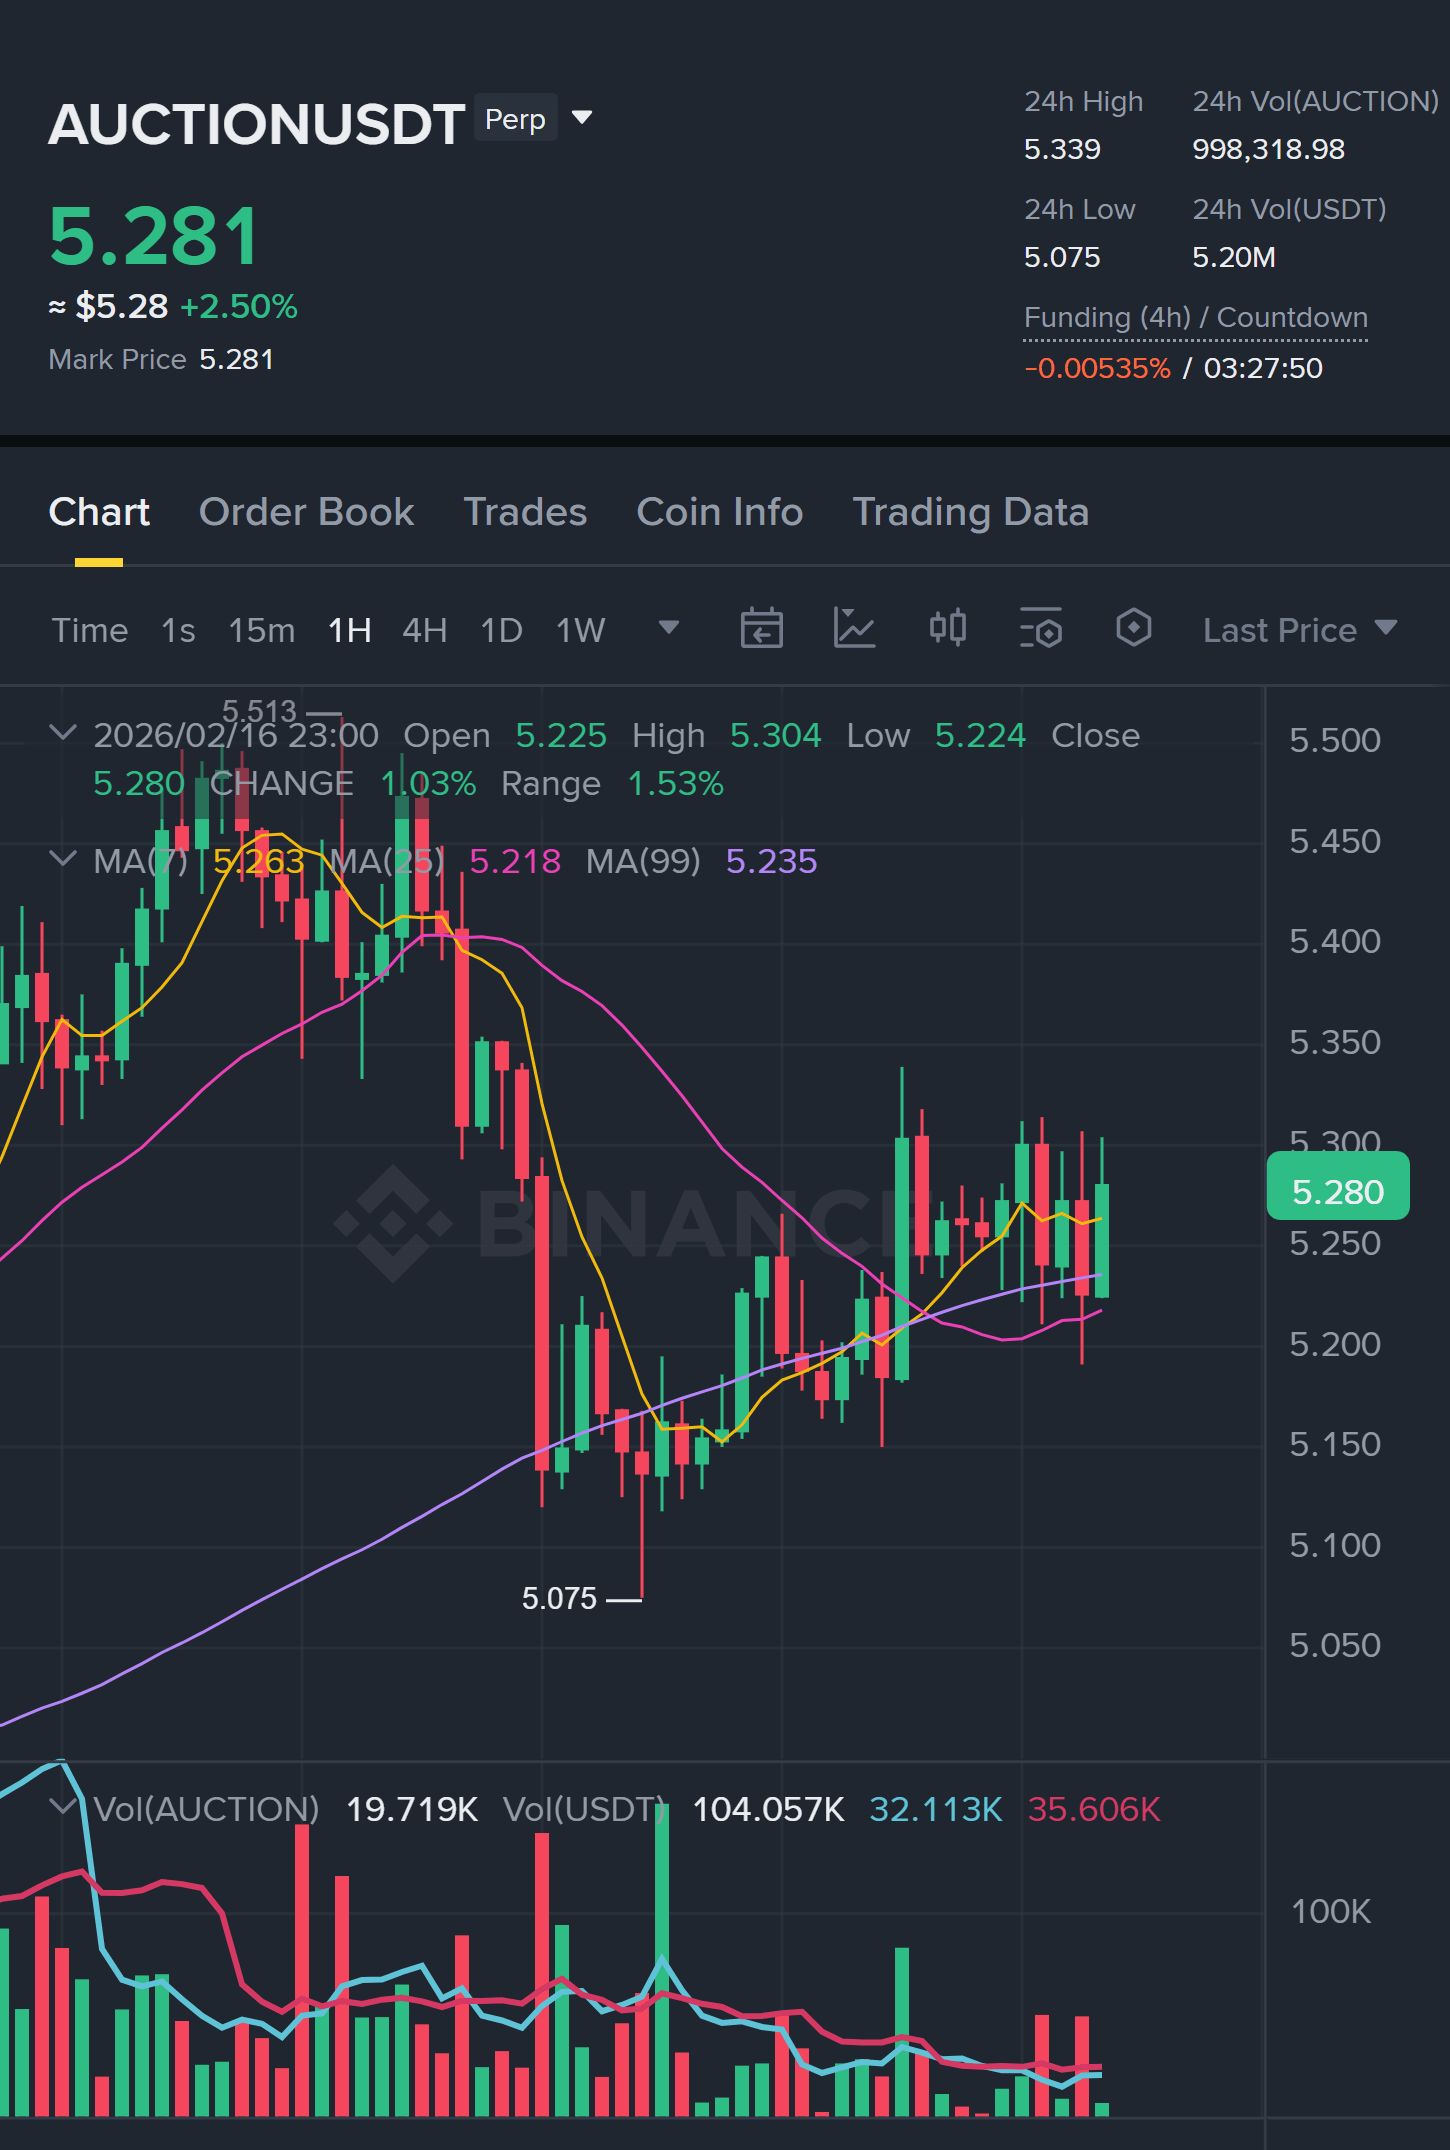Collapse the Vol(AUCTION) indicator legend

(62, 1806)
